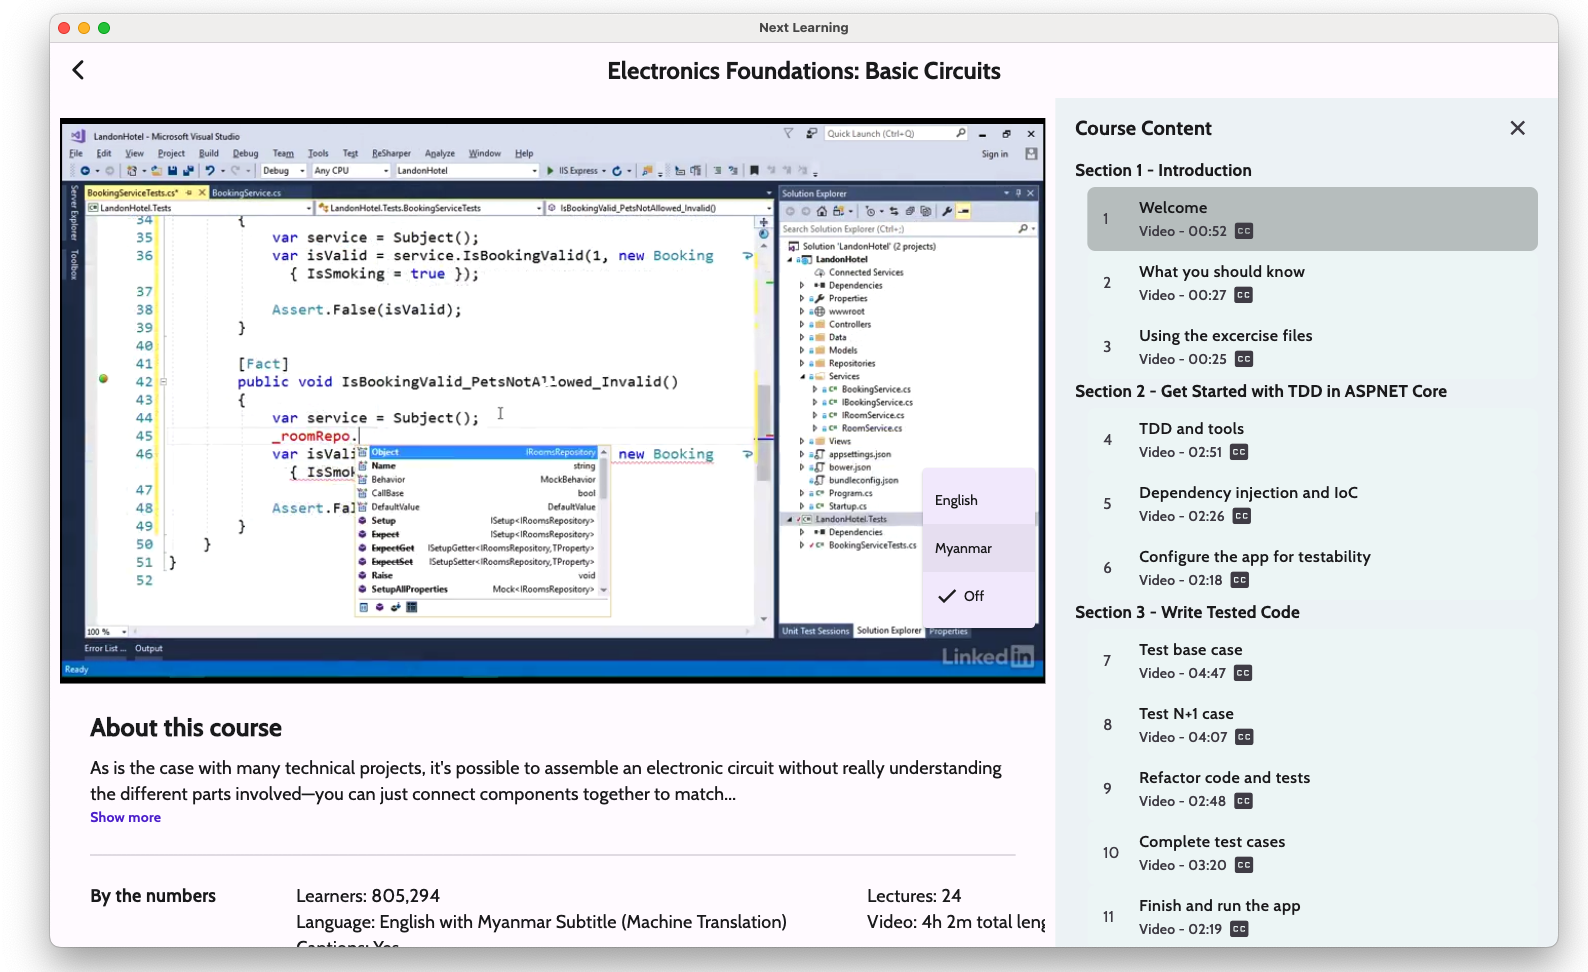Open the Test N+1 case video
The image size is (1588, 972).
pos(1186,714)
